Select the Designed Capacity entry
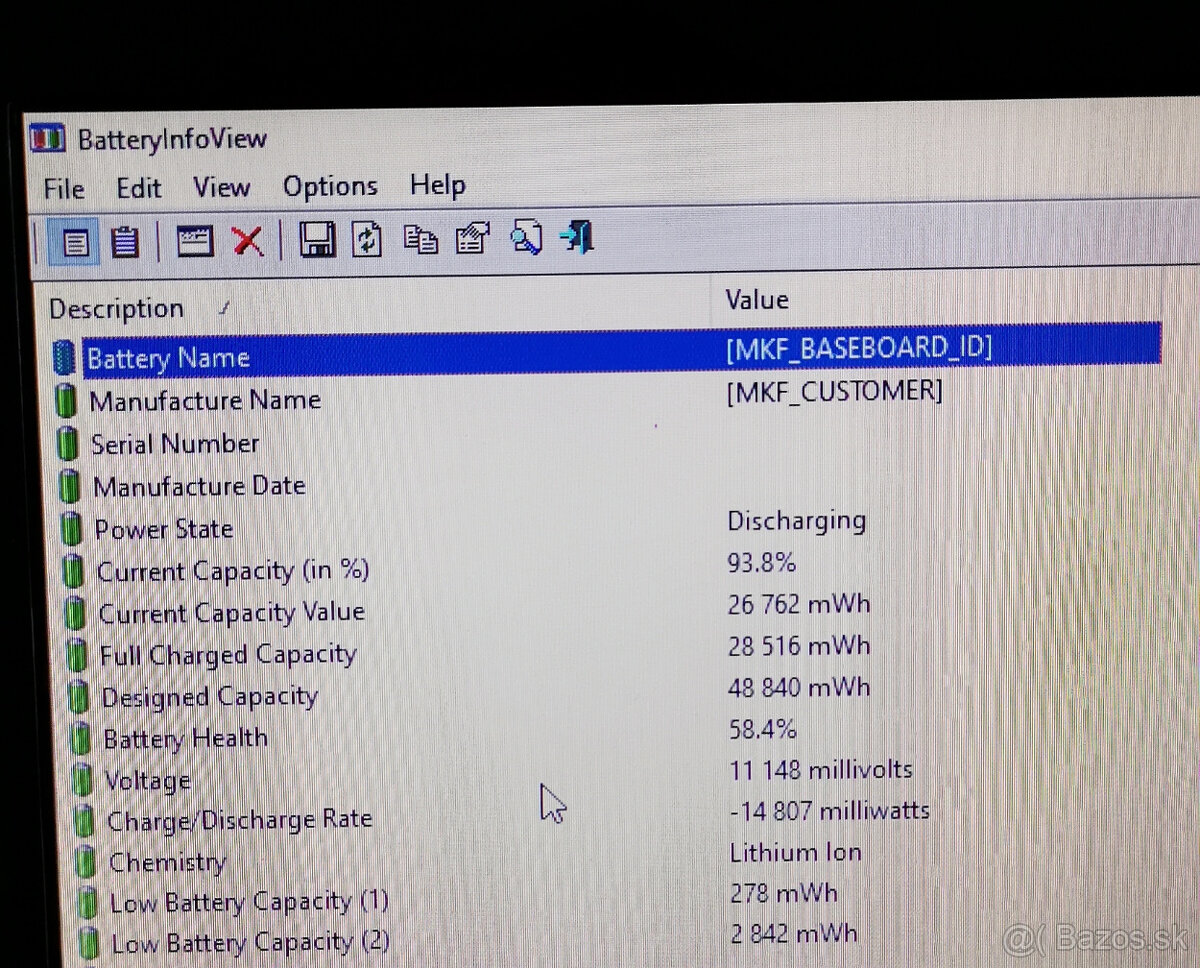 [208, 696]
